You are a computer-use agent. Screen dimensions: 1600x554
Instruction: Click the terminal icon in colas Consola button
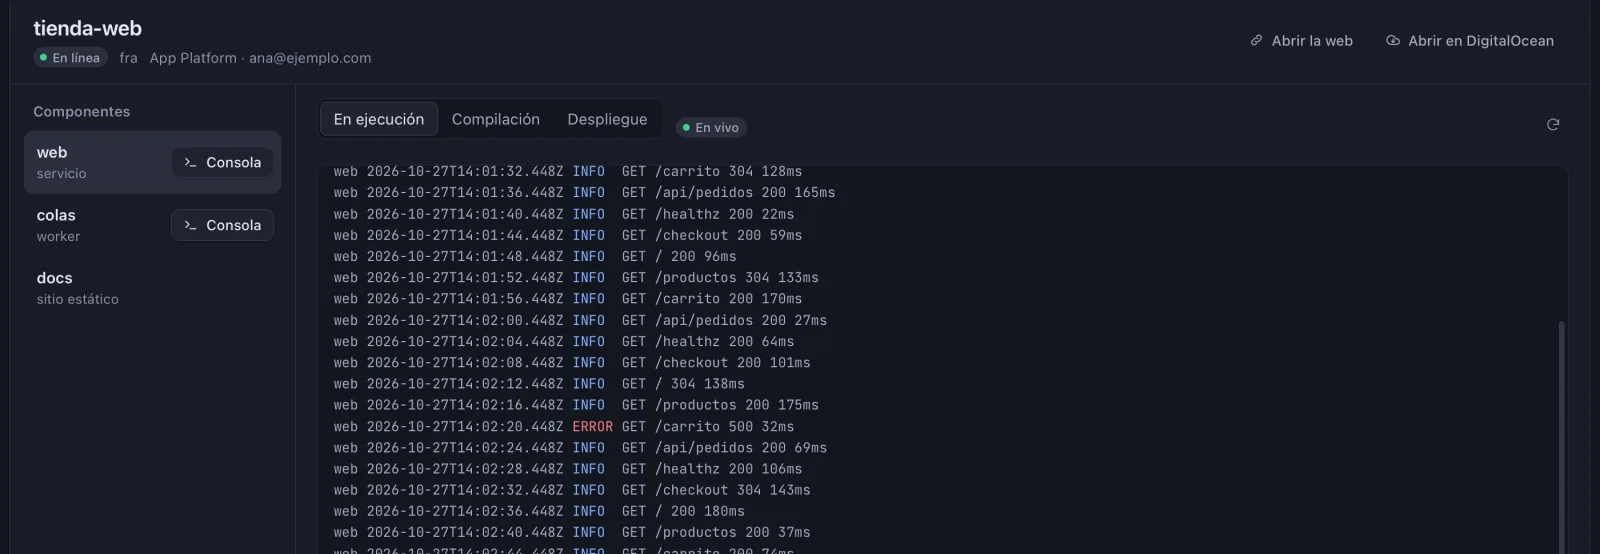click(190, 226)
